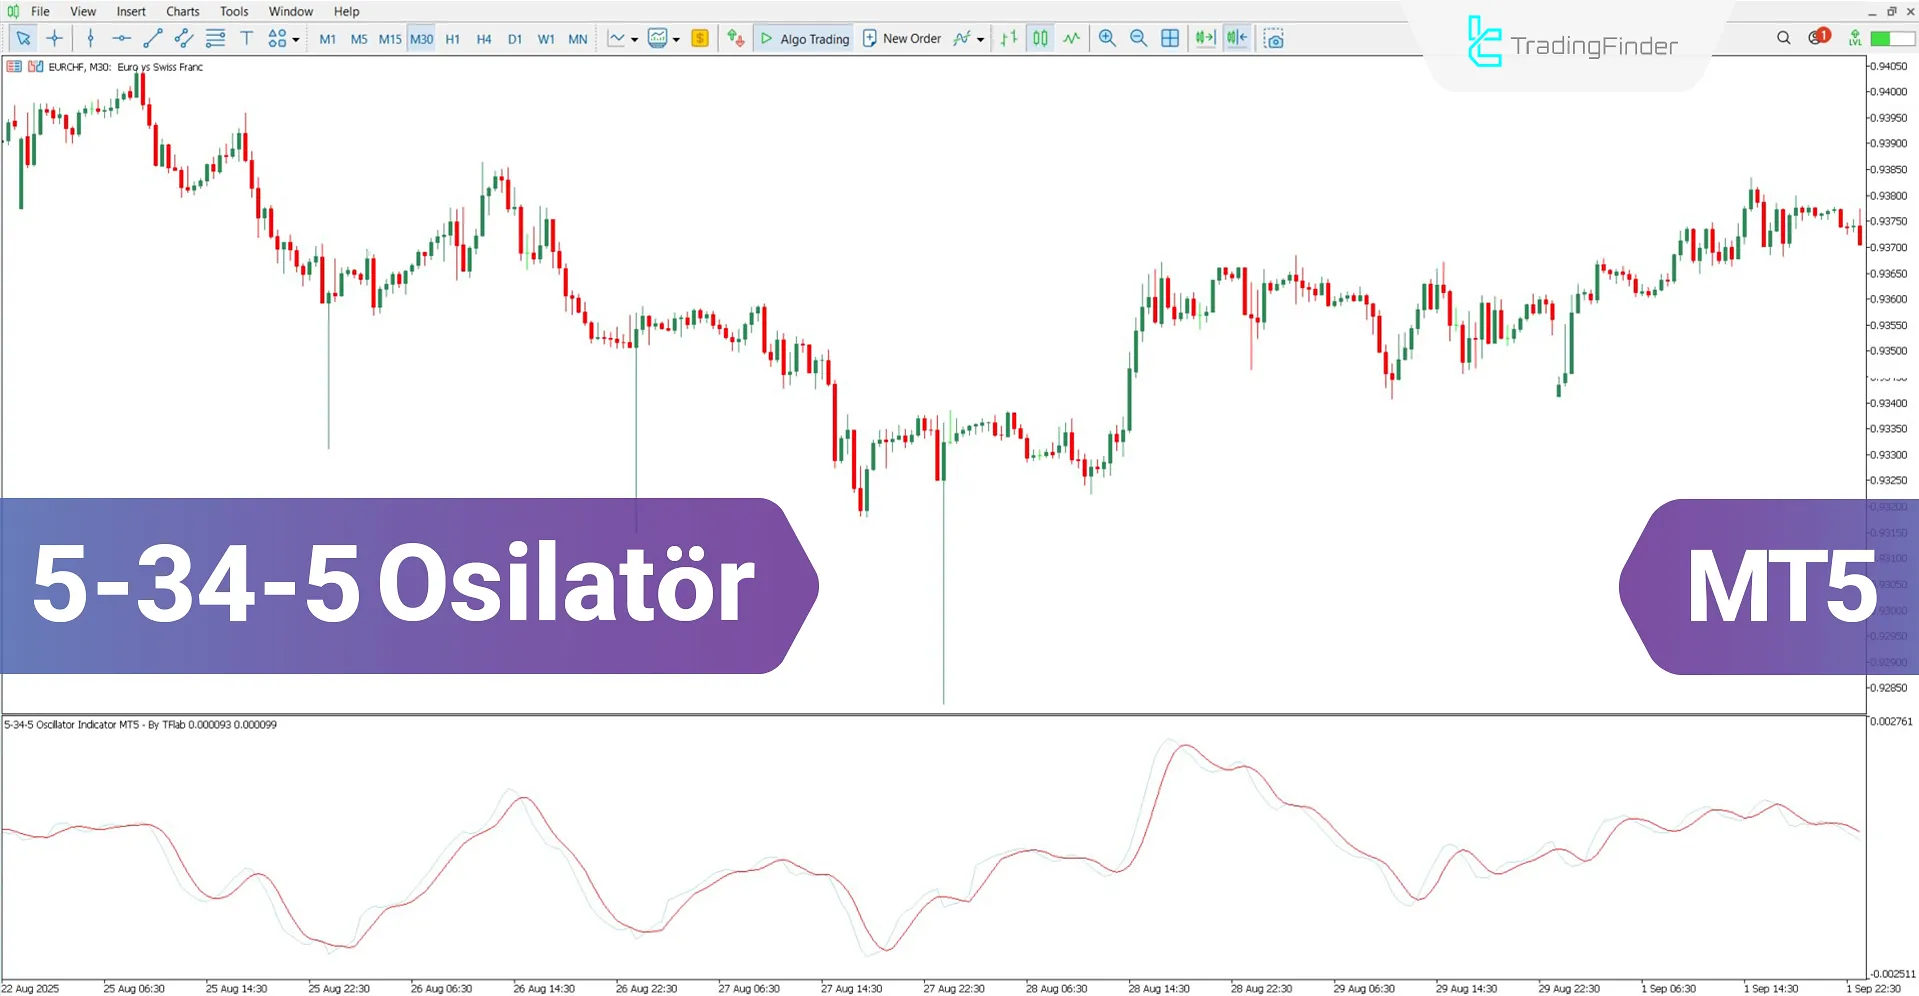Image resolution: width=1919 pixels, height=996 pixels.
Task: Open the line studies chart type dropdown
Action: pos(634,38)
